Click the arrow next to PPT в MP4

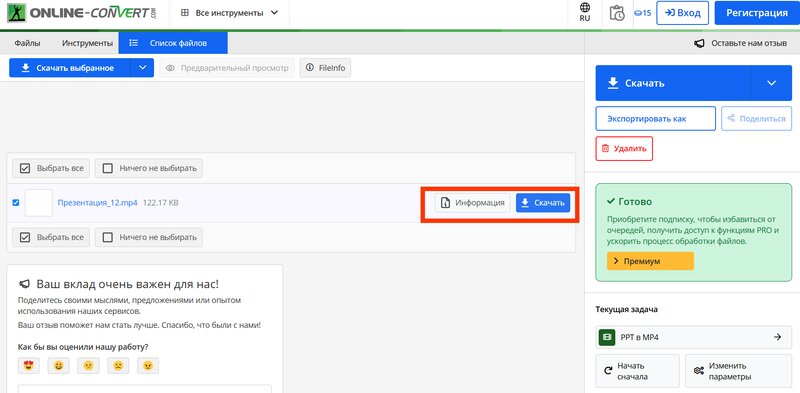[x=778, y=337]
